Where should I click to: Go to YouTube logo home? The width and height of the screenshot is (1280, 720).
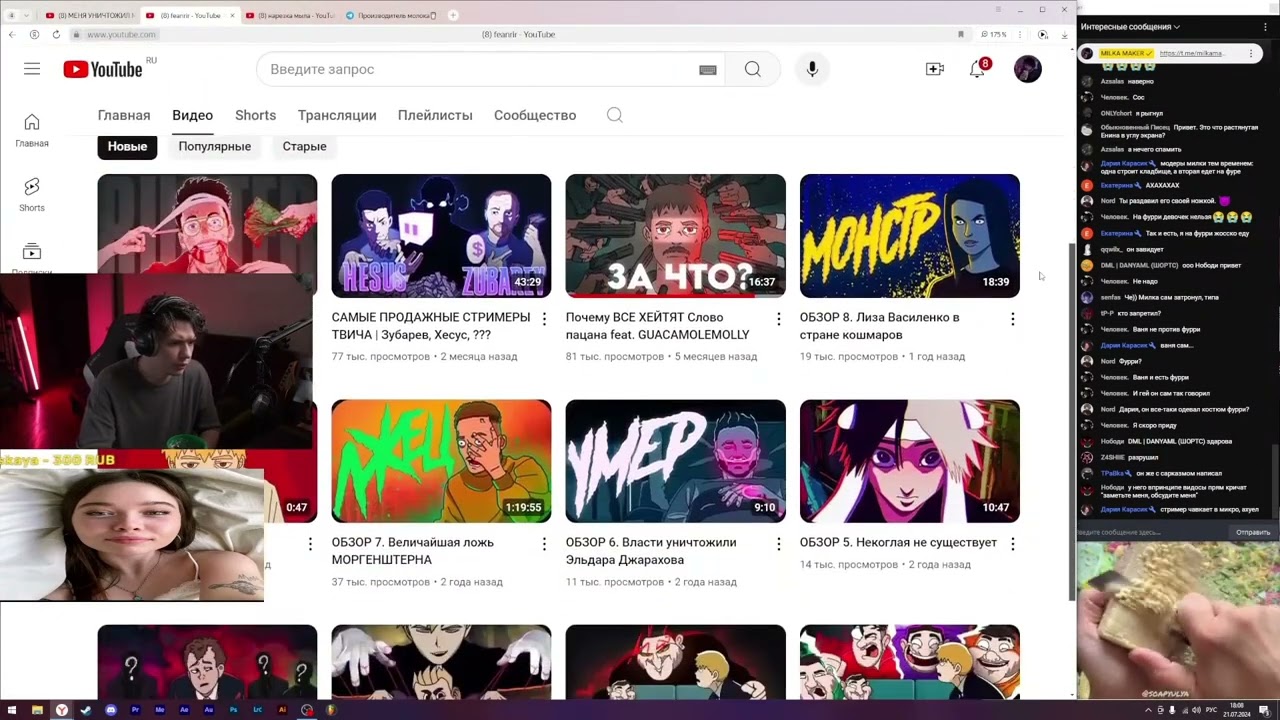coord(103,69)
